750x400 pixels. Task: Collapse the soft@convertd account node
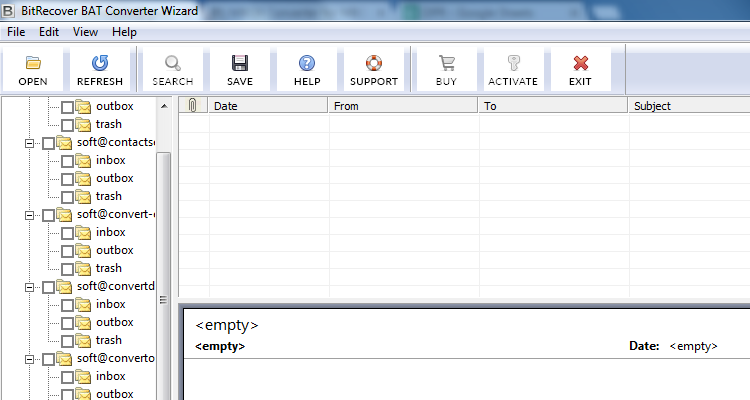(29, 288)
